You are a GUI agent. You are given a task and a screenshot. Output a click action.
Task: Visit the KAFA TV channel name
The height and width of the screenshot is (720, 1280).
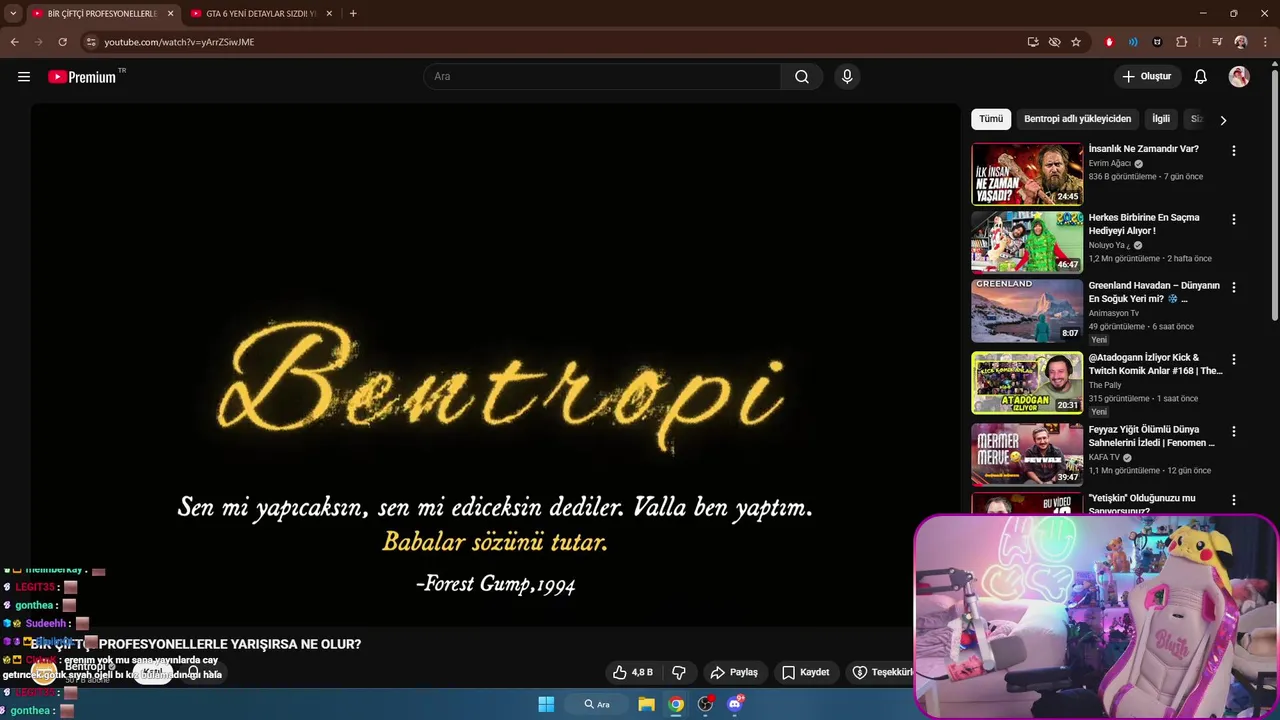1104,457
